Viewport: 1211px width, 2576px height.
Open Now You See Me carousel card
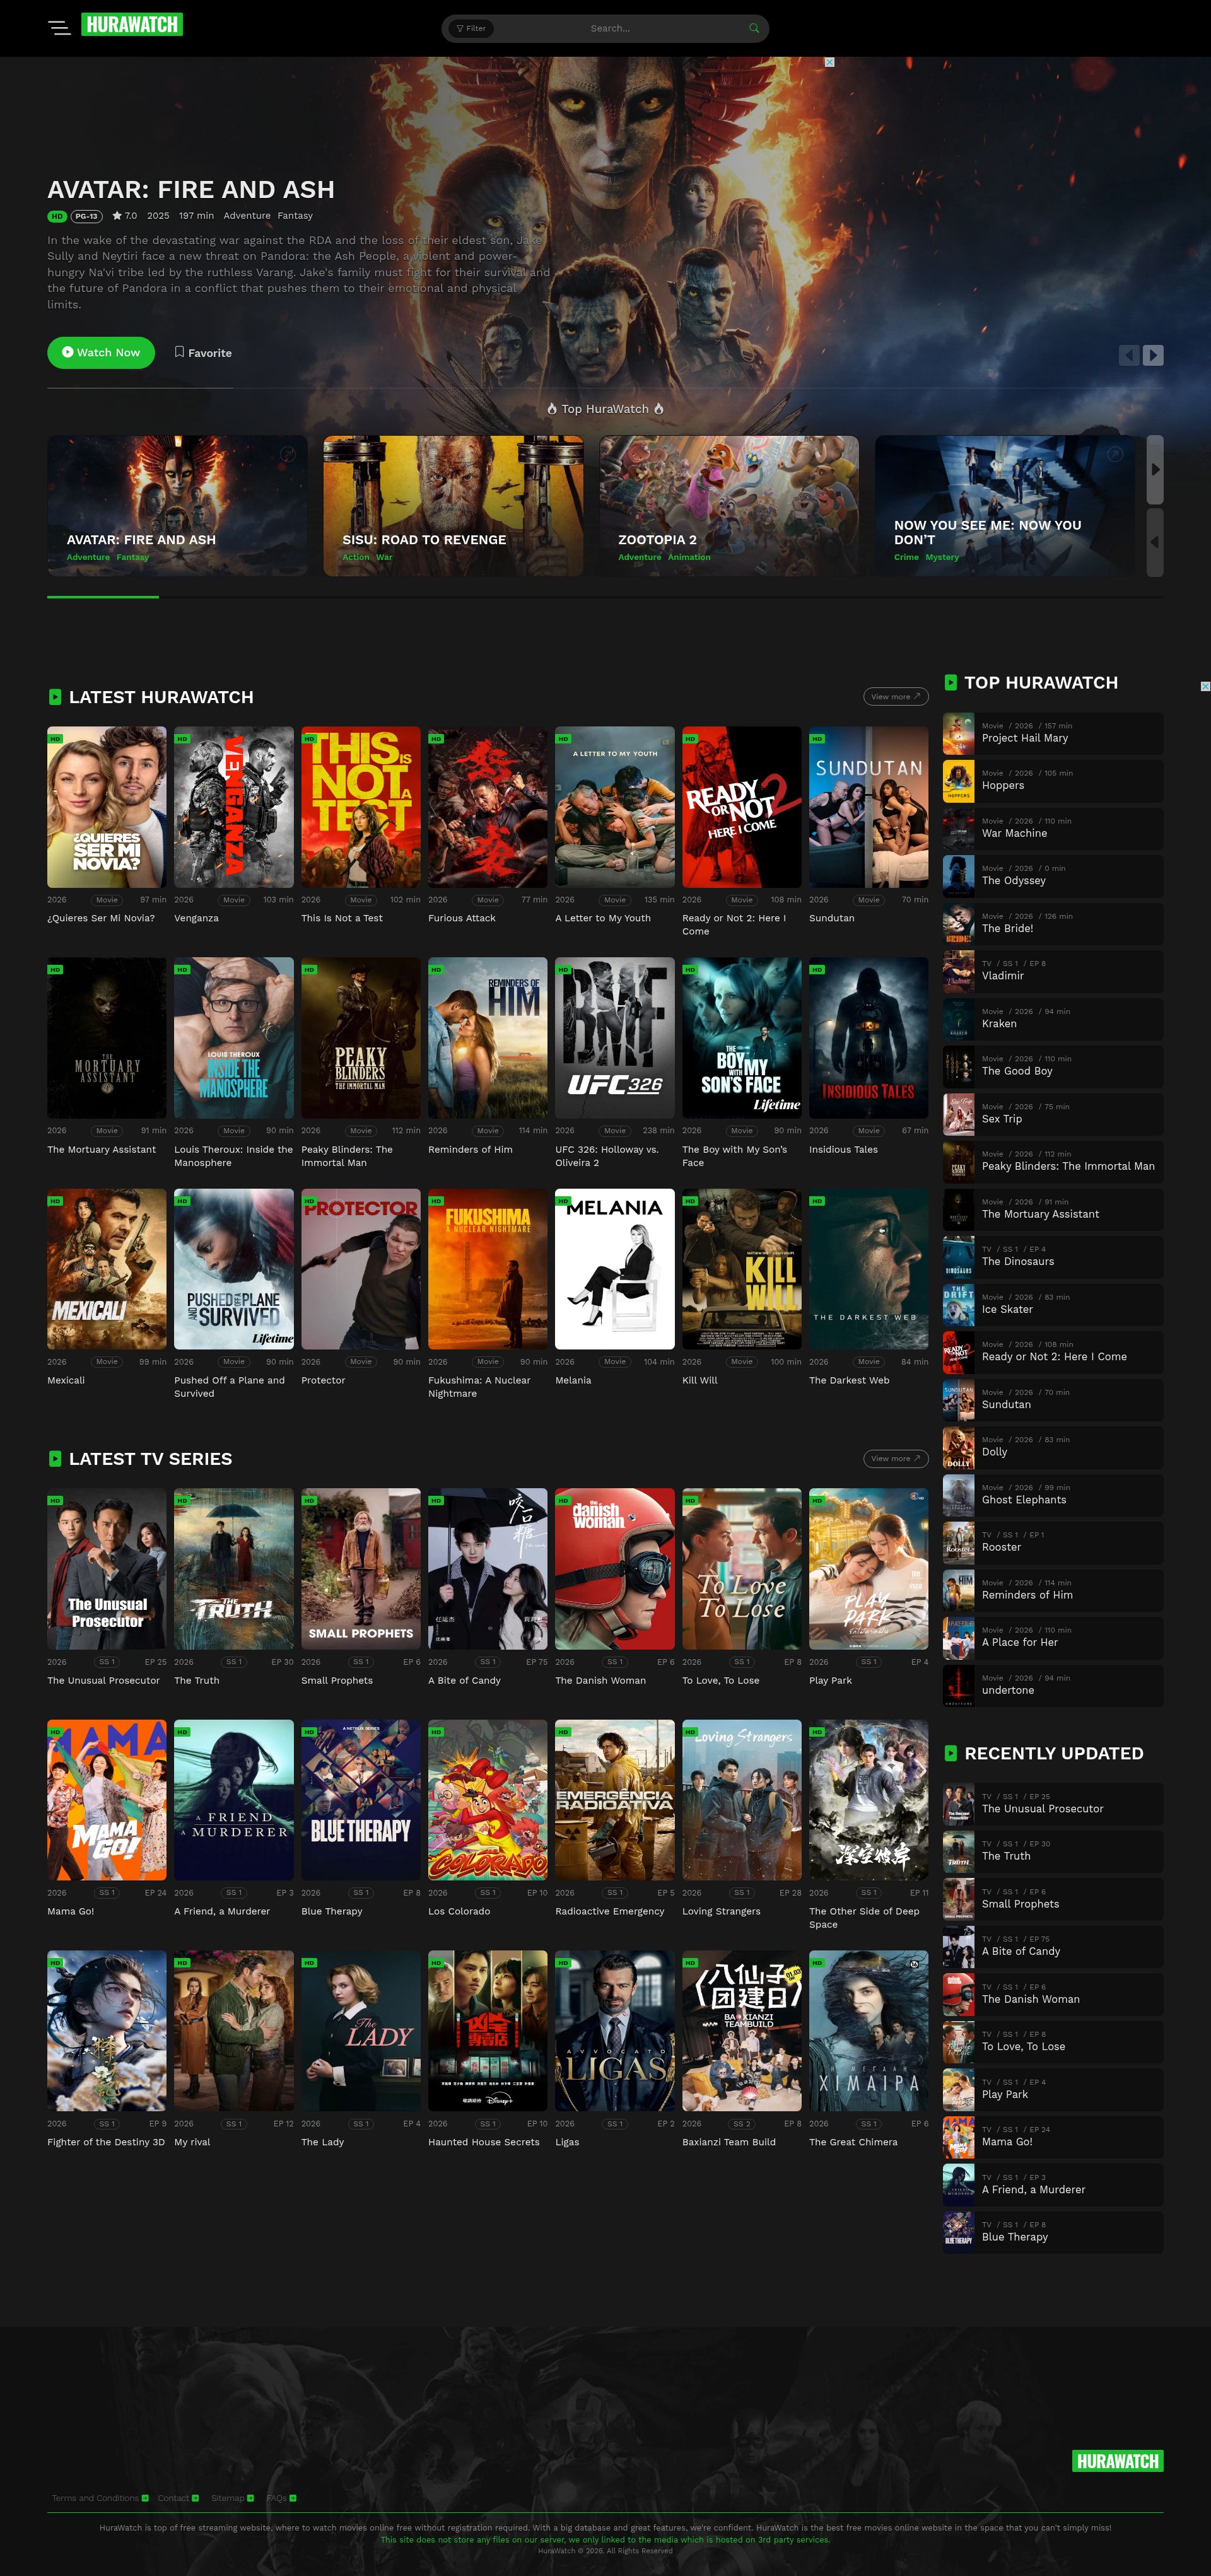point(1005,505)
